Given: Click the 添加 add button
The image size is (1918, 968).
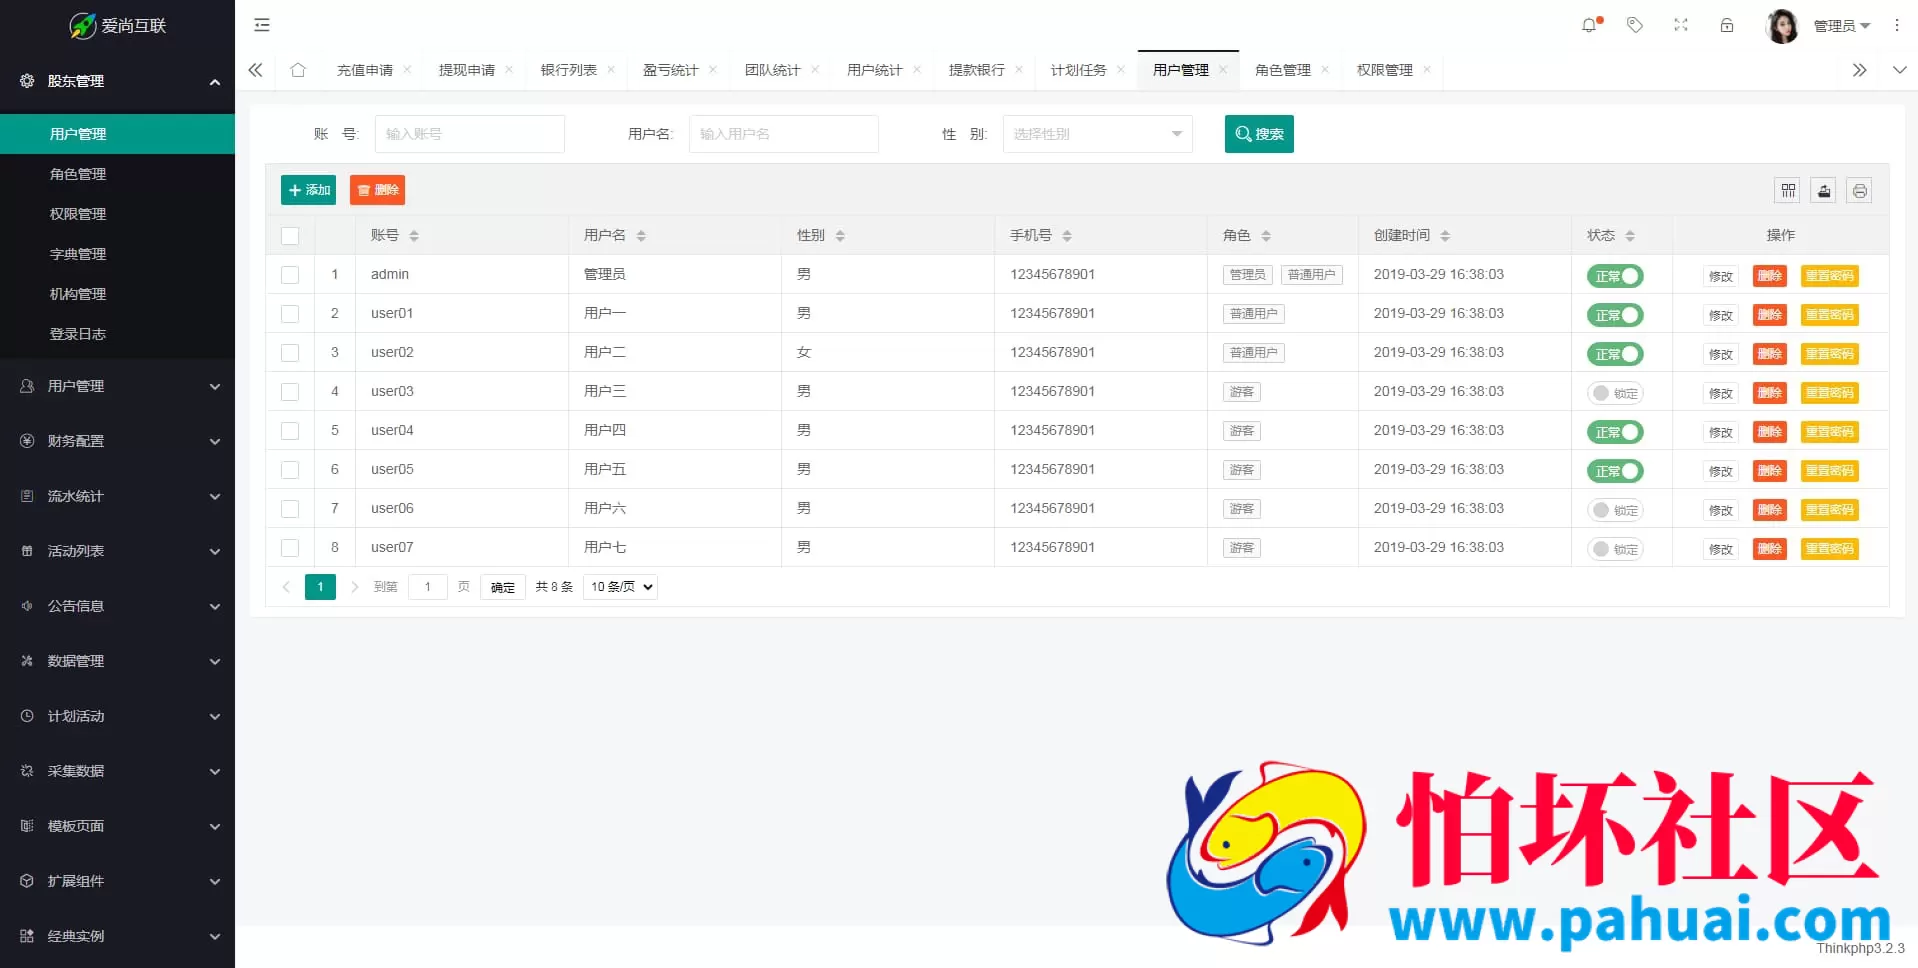Looking at the screenshot, I should [x=308, y=189].
